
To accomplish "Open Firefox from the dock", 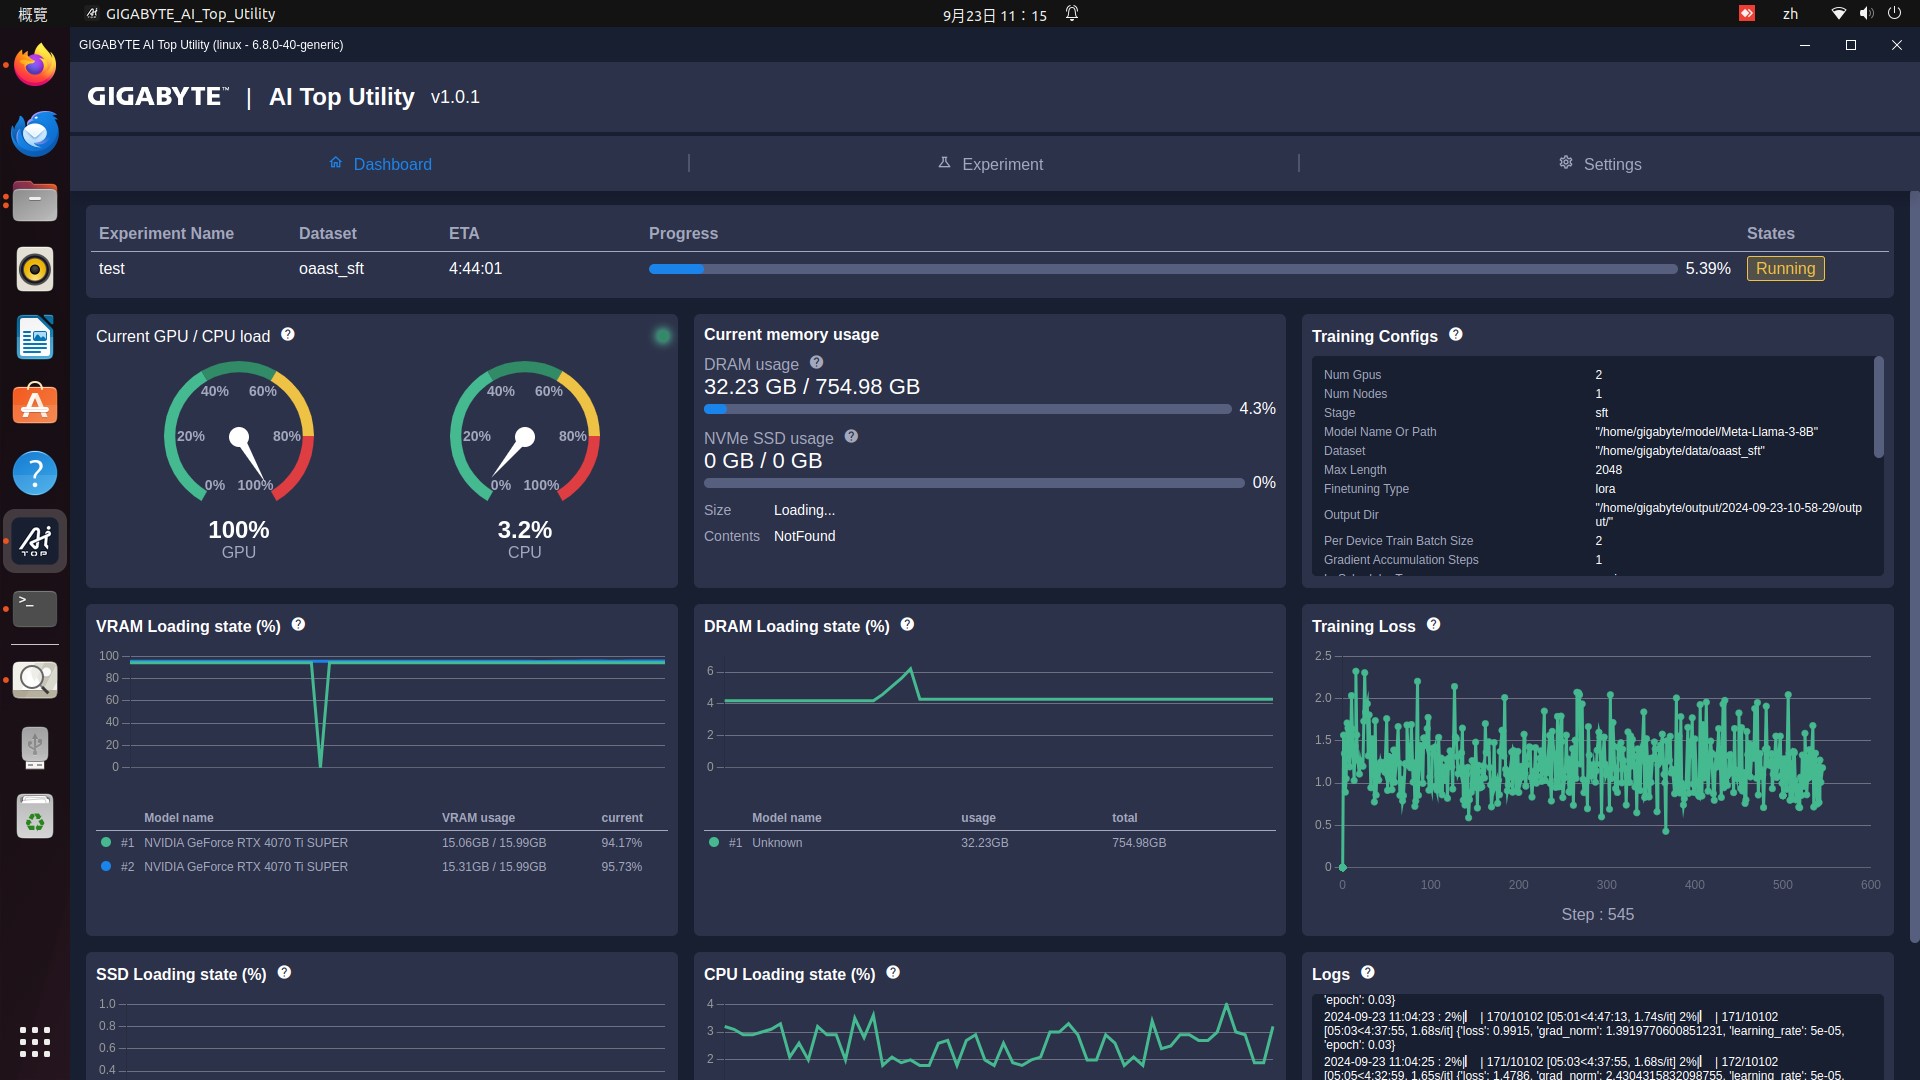I will pos(35,65).
